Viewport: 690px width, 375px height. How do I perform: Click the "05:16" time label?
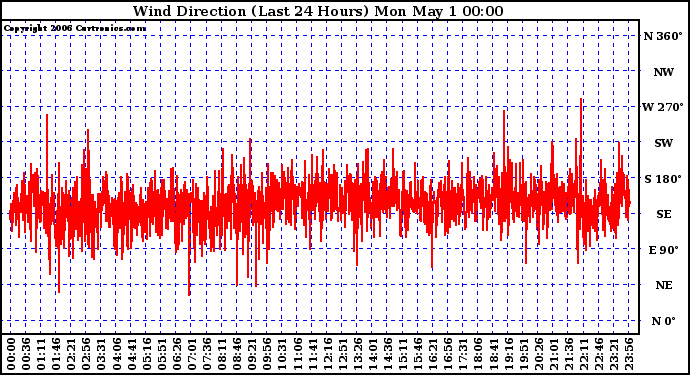click(147, 354)
